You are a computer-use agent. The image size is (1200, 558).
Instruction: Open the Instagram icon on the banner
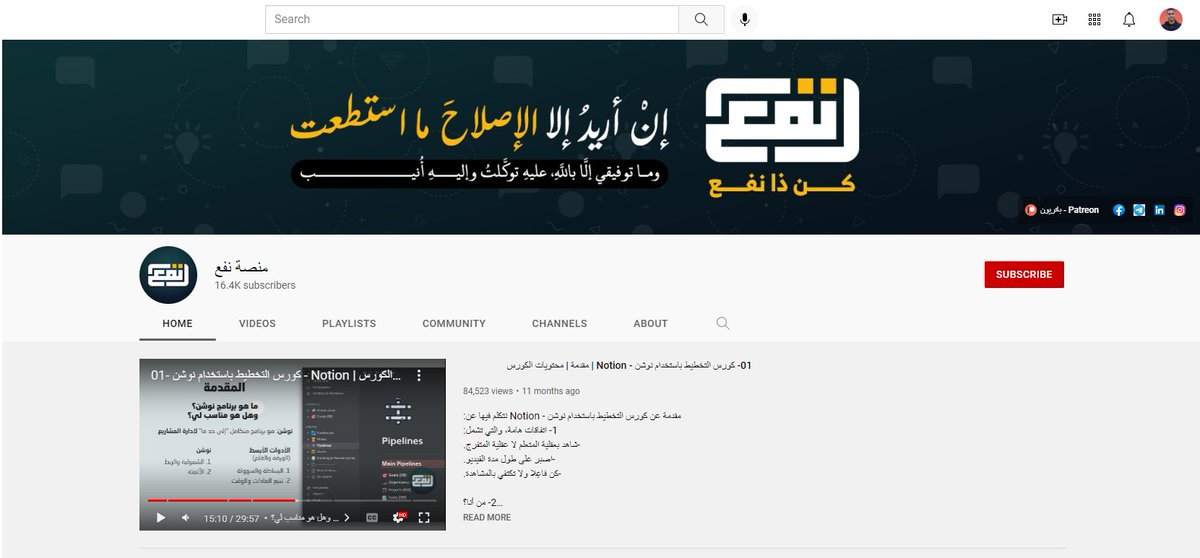click(1180, 210)
